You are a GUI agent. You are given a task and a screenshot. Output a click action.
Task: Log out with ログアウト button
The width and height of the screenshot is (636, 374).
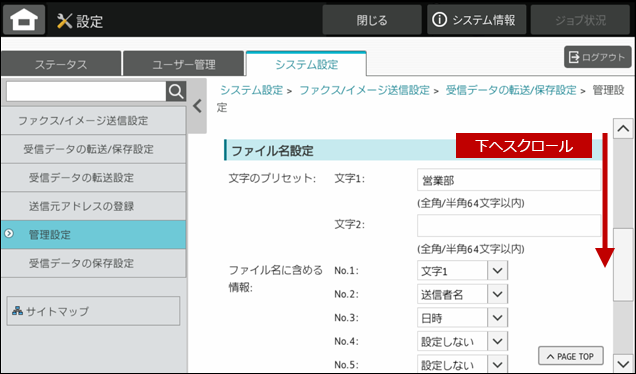click(x=597, y=57)
